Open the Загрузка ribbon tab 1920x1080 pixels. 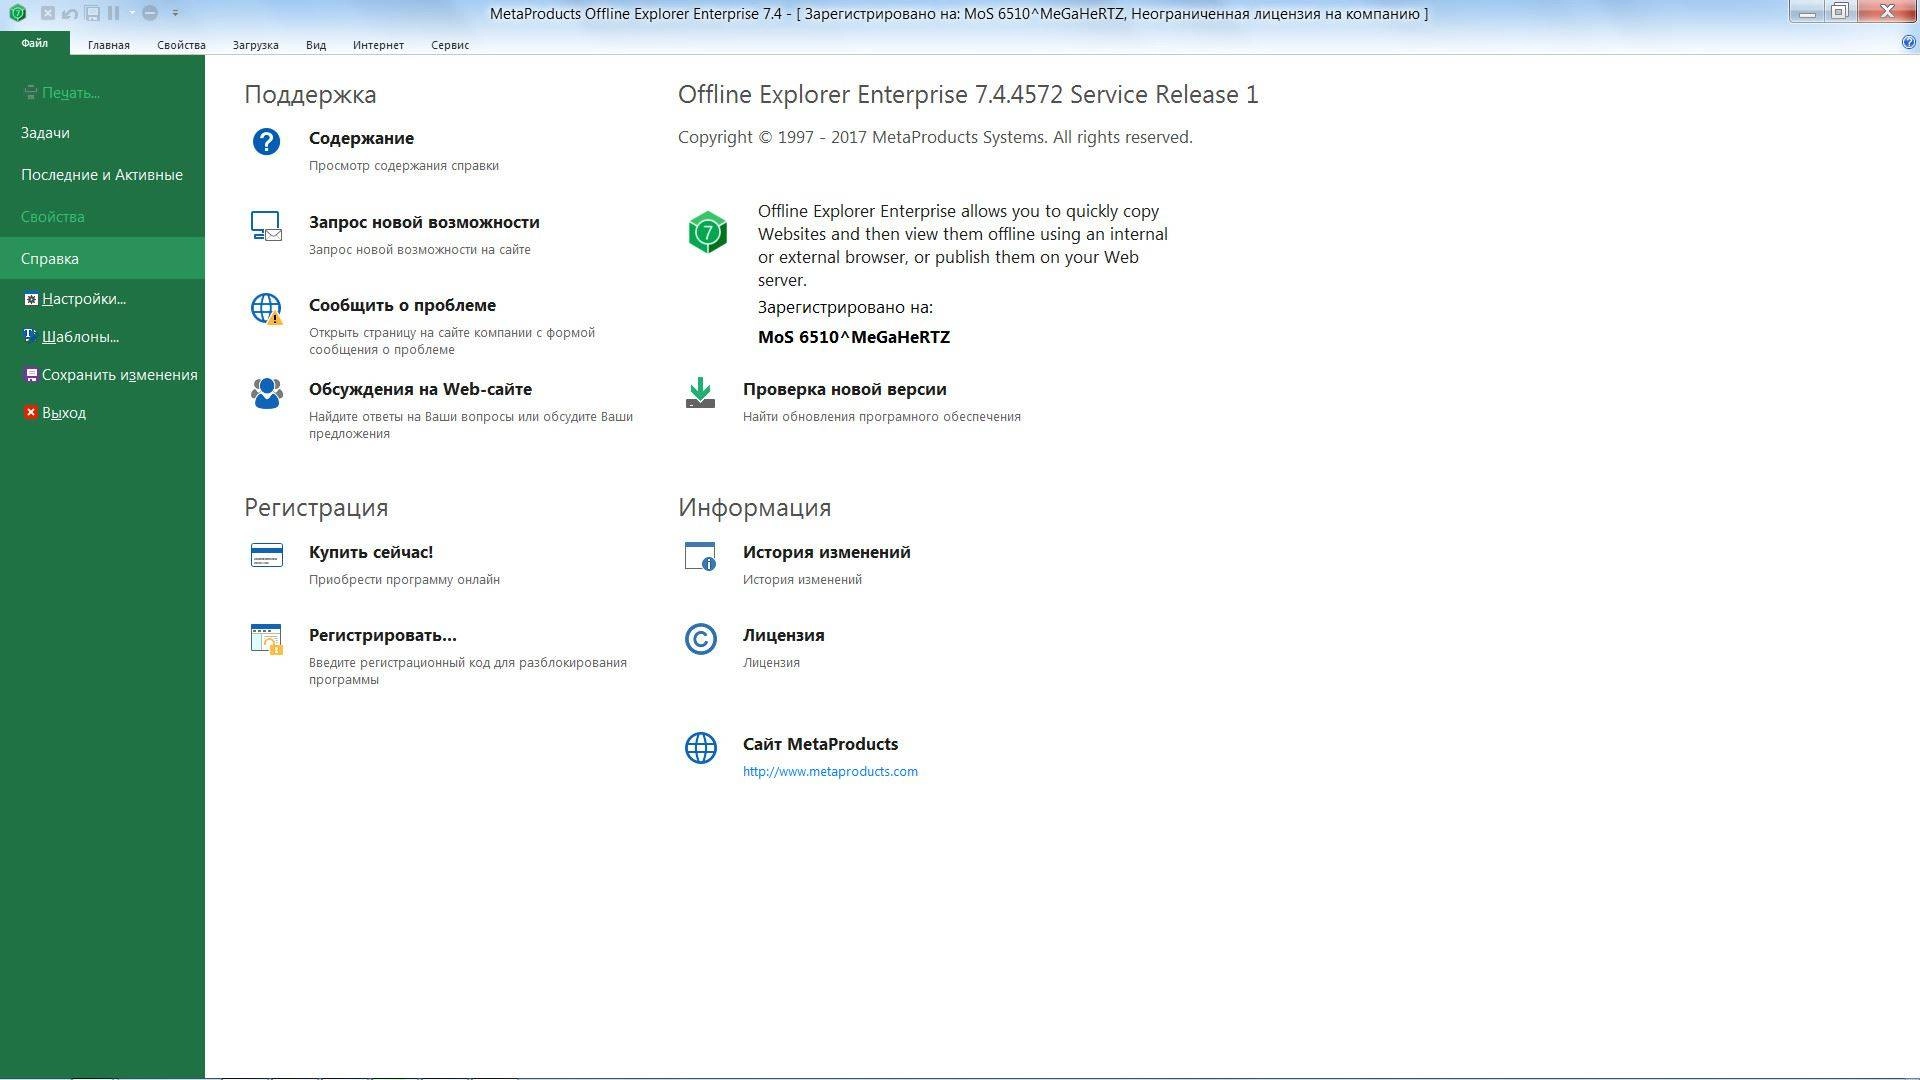pyautogui.click(x=255, y=45)
